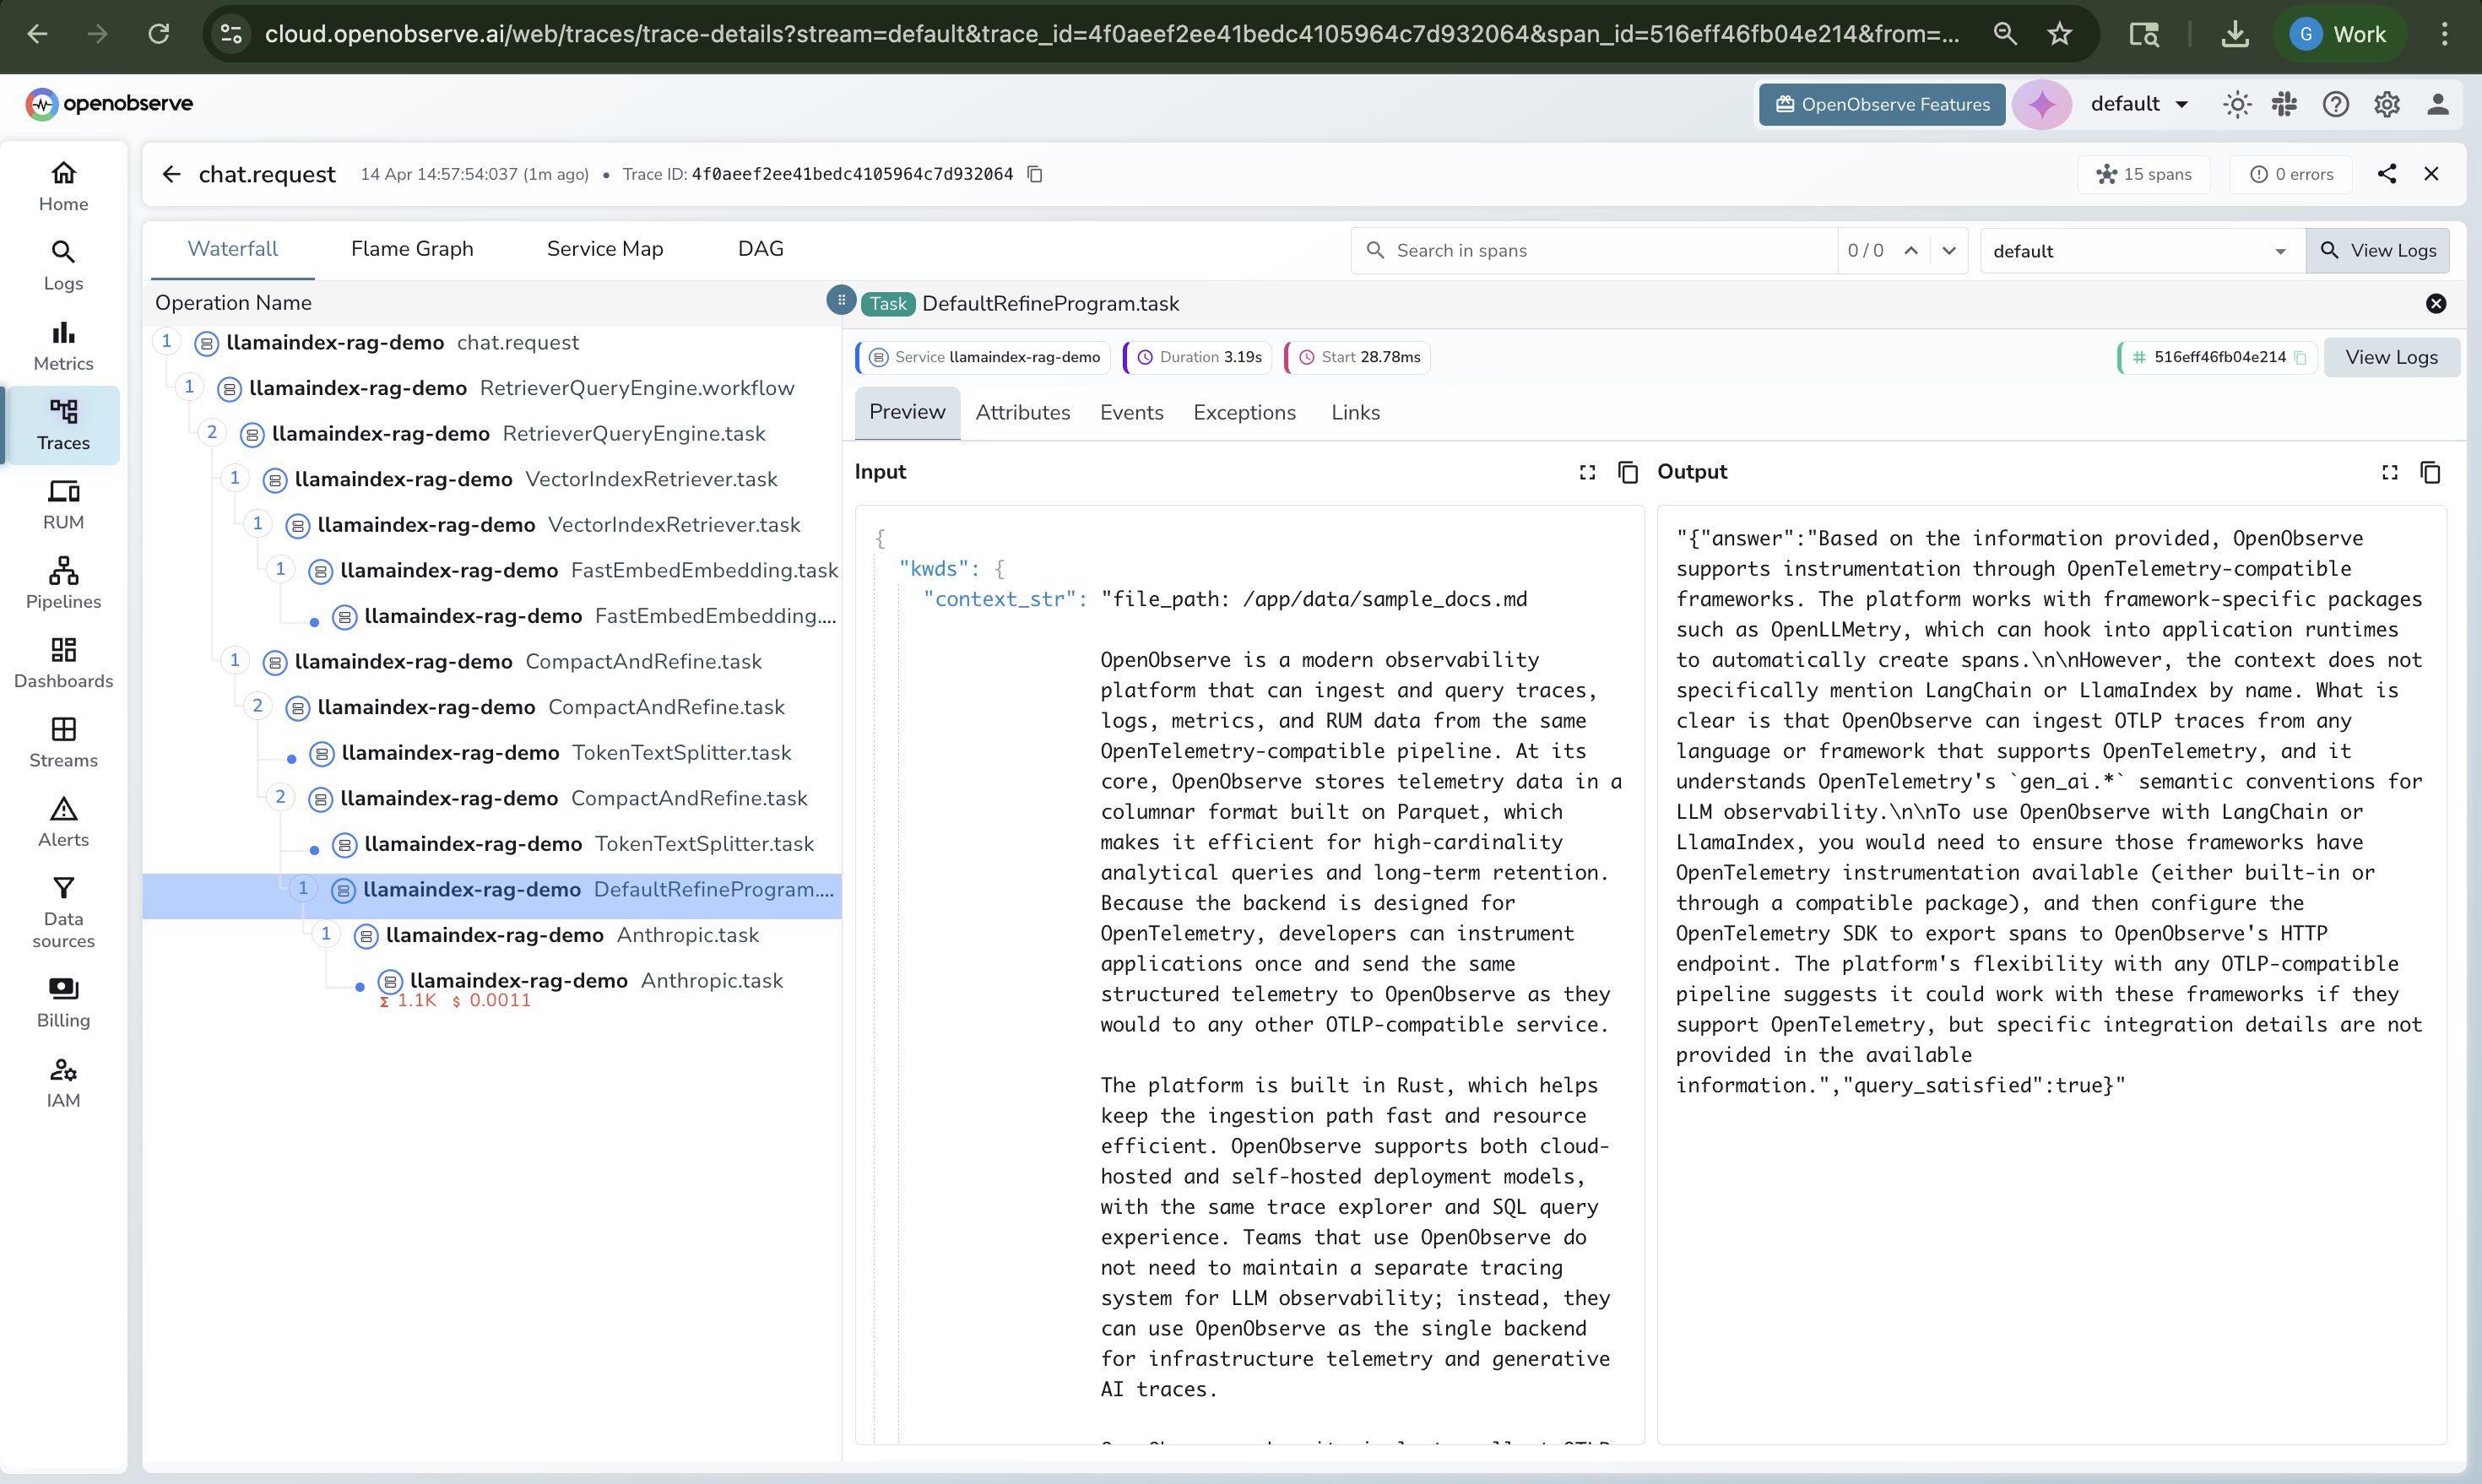Click the back arrow beside chat.request
2482x1484 pixels.
coord(171,173)
